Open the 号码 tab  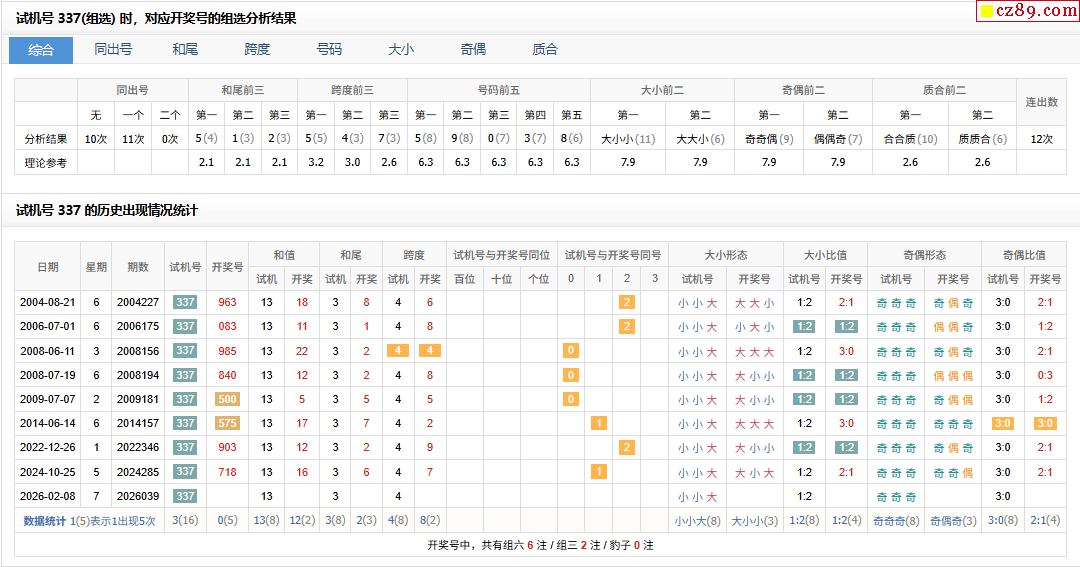tap(329, 50)
